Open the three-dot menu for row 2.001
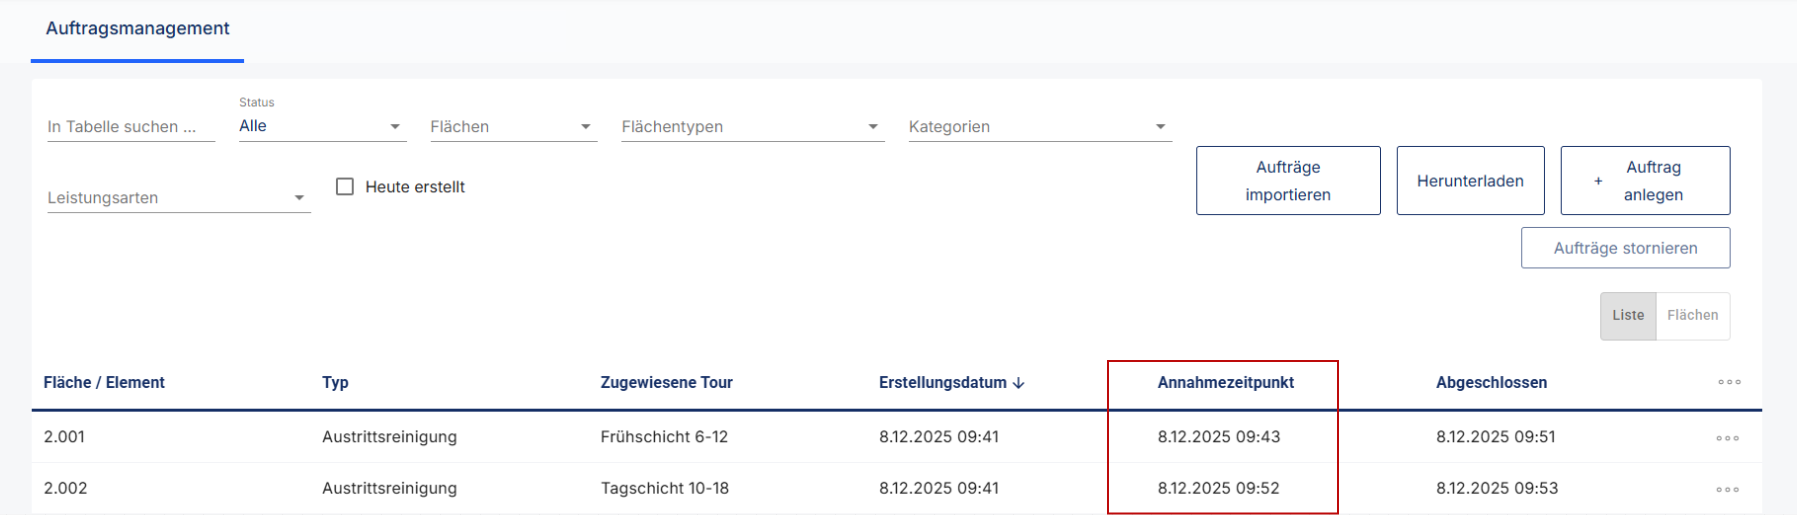The image size is (1797, 515). [1728, 438]
